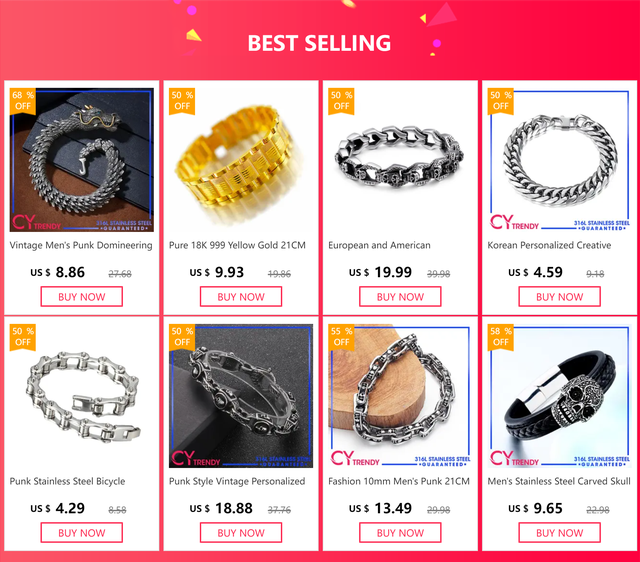The height and width of the screenshot is (562, 640).
Task: Open the yellow gold bracelet product image
Action: point(241,160)
